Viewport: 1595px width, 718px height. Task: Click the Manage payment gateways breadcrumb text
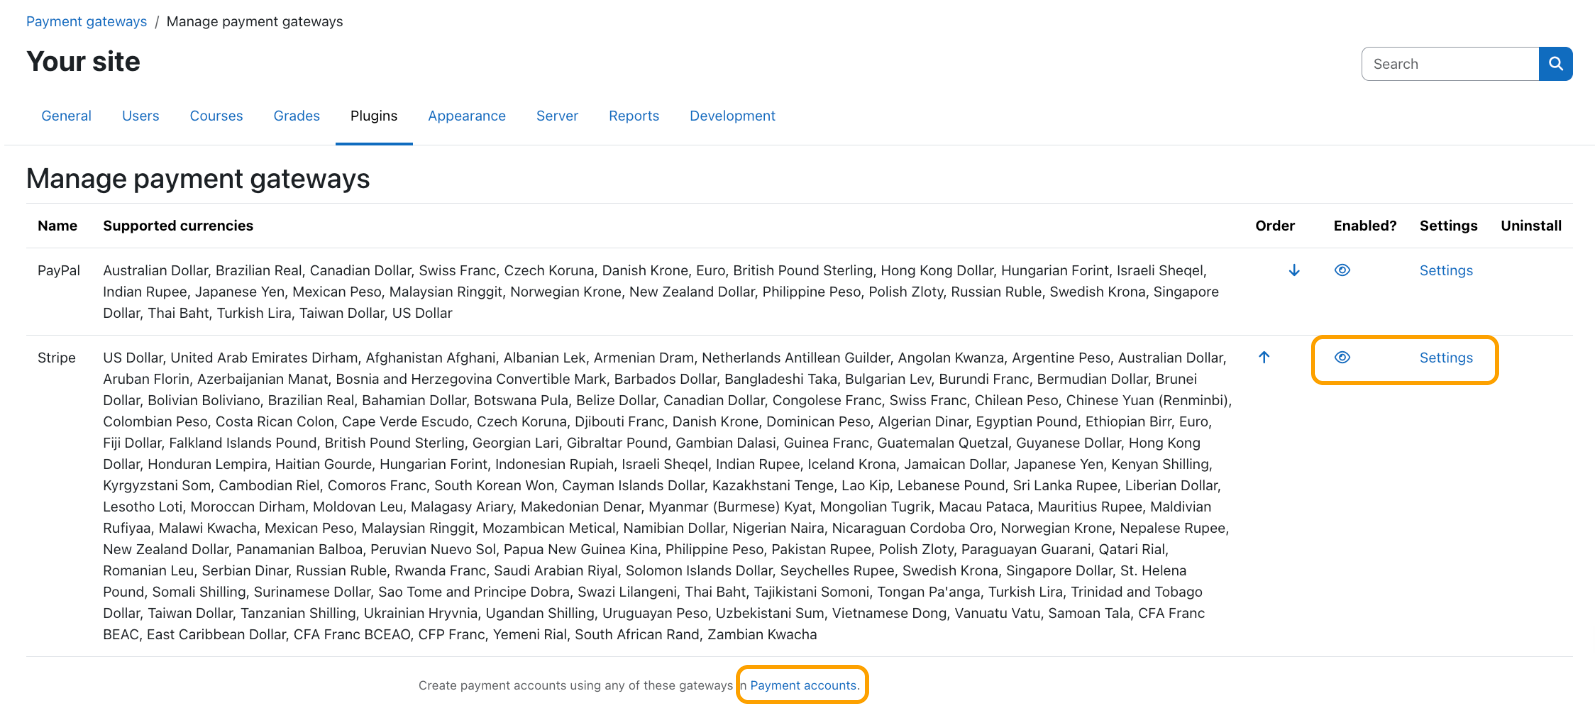[255, 21]
